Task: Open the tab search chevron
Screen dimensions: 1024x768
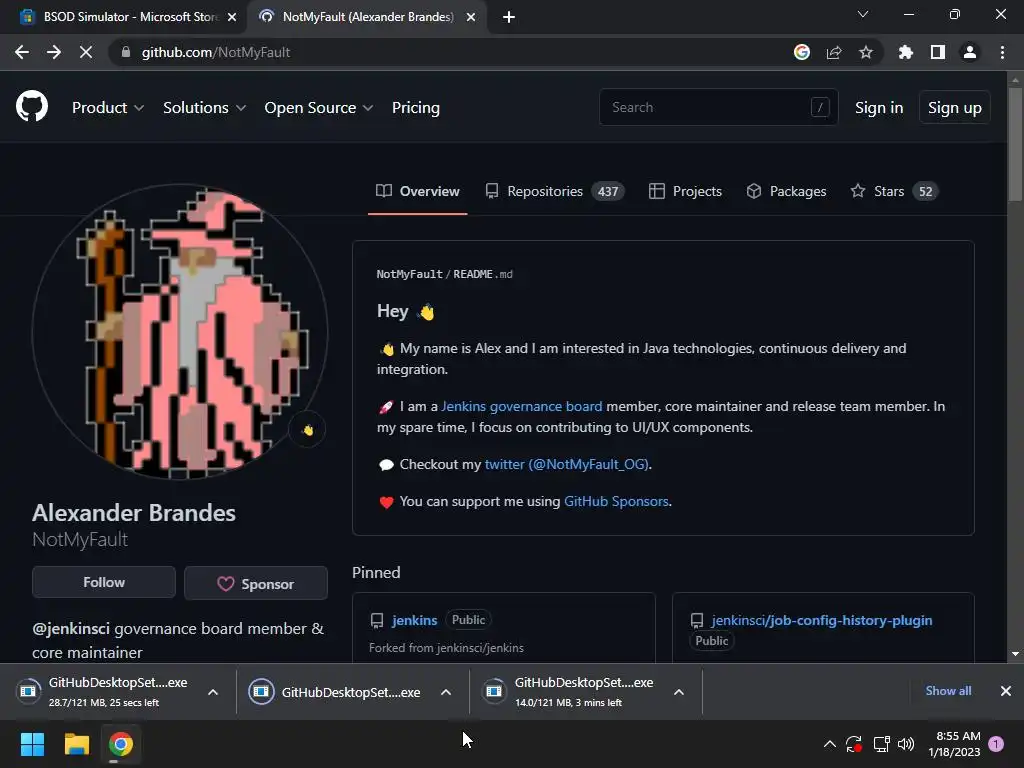Action: click(863, 14)
